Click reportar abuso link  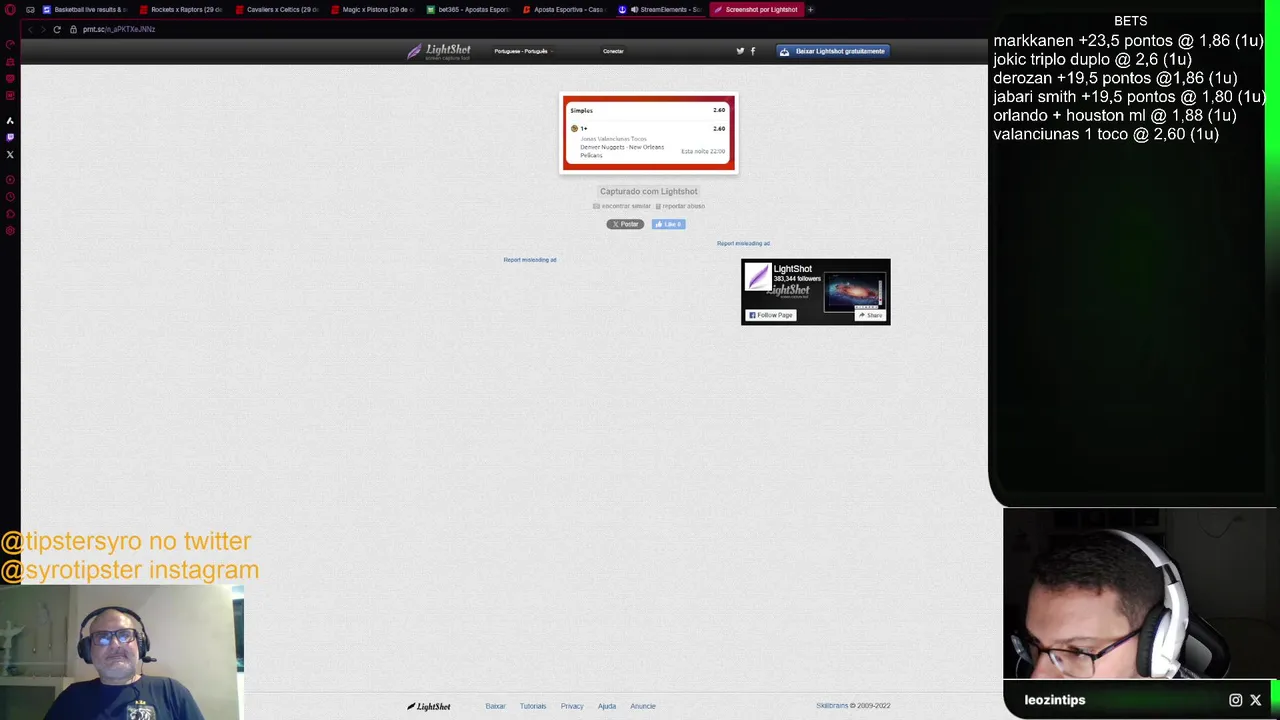680,206
